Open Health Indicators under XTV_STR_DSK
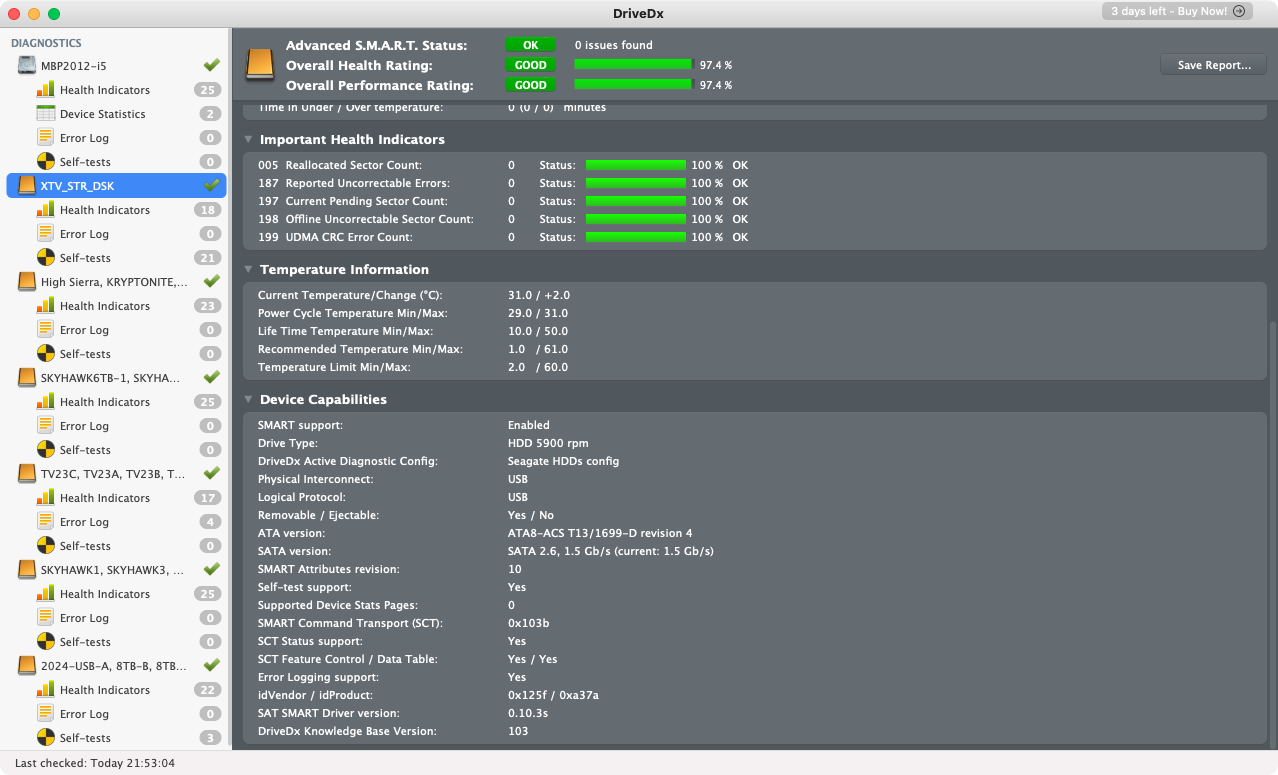Viewport: 1278px width, 775px height. coord(104,210)
